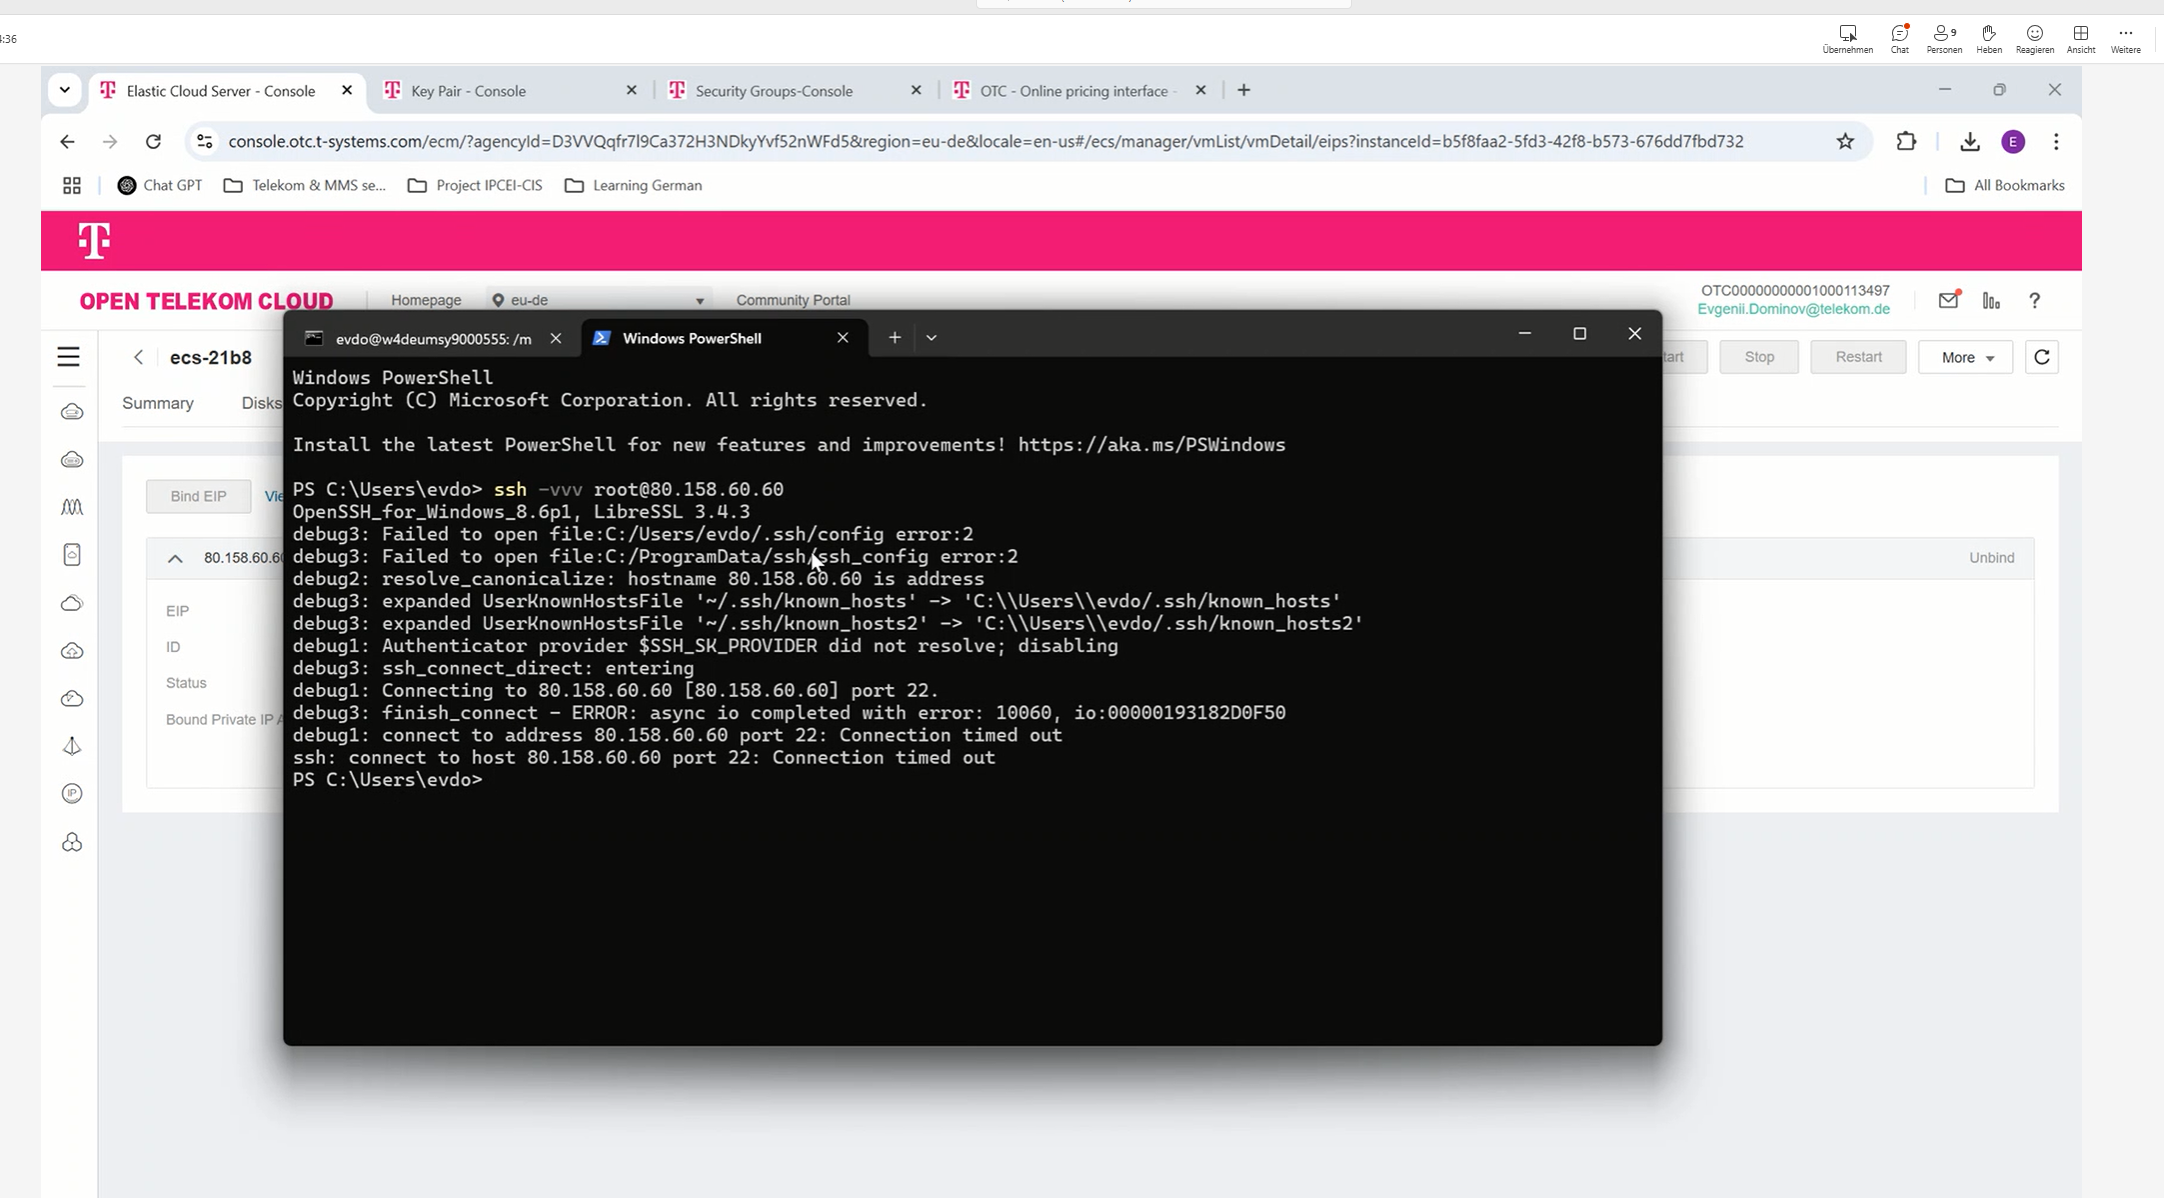Add a new terminal tab with the plus button
Screen dimensions: 2164x1198
click(894, 338)
